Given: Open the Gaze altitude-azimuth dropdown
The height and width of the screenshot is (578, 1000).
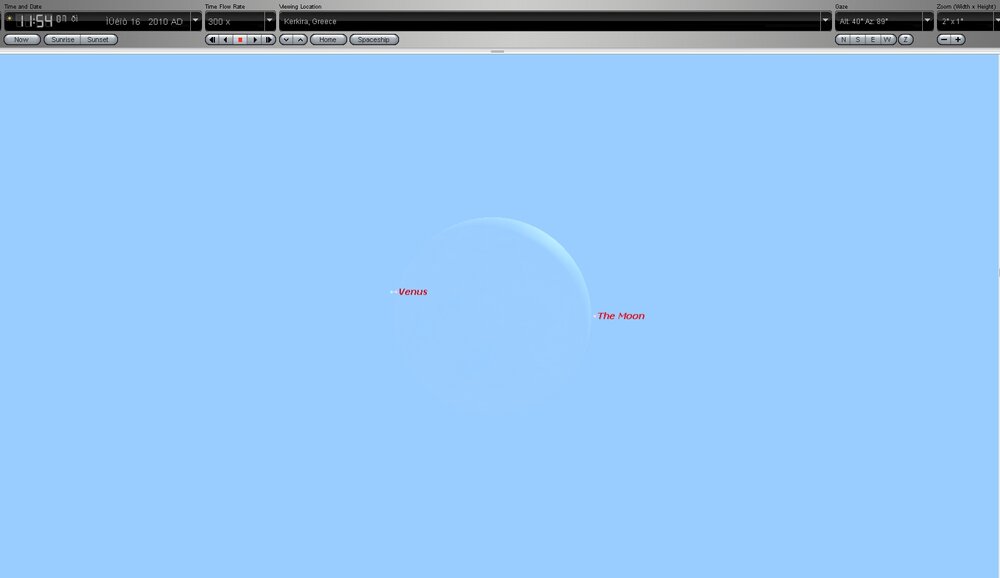Looking at the screenshot, I should (927, 20).
